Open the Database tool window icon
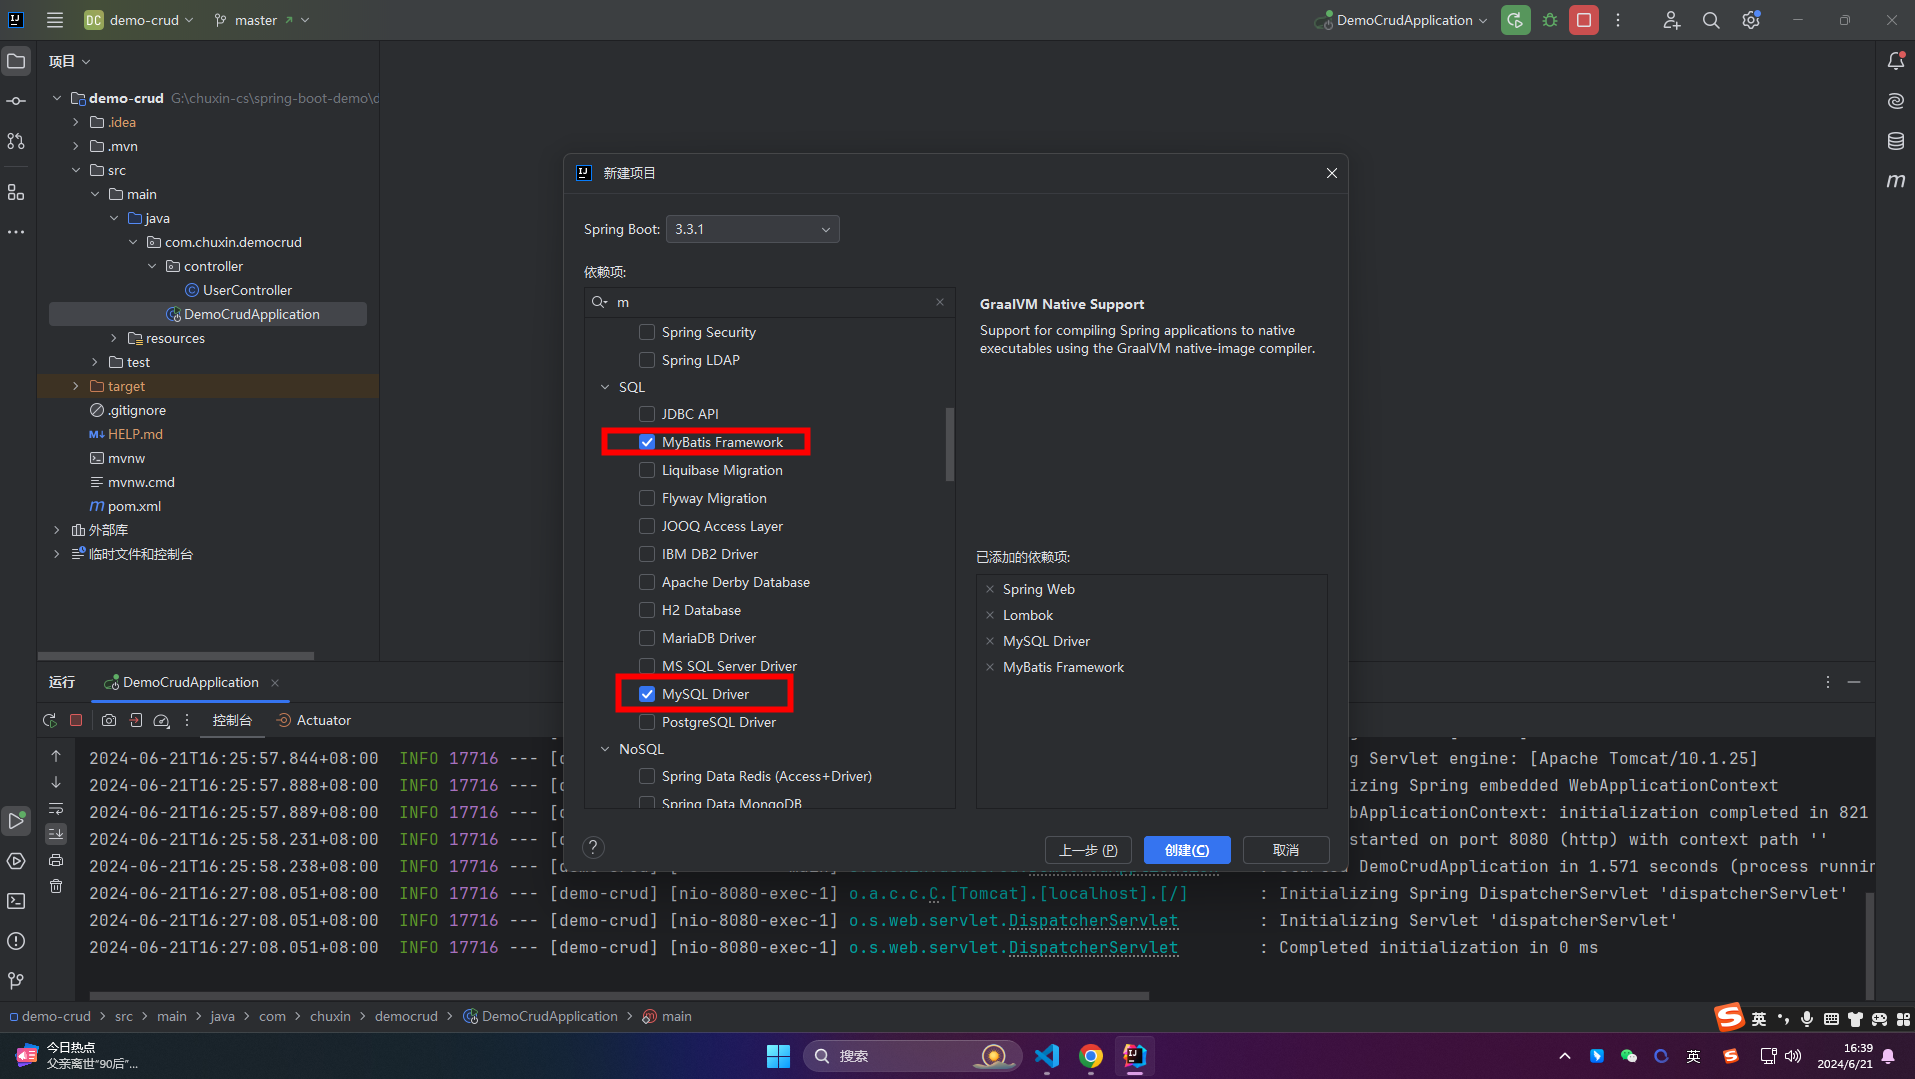 (x=1896, y=141)
